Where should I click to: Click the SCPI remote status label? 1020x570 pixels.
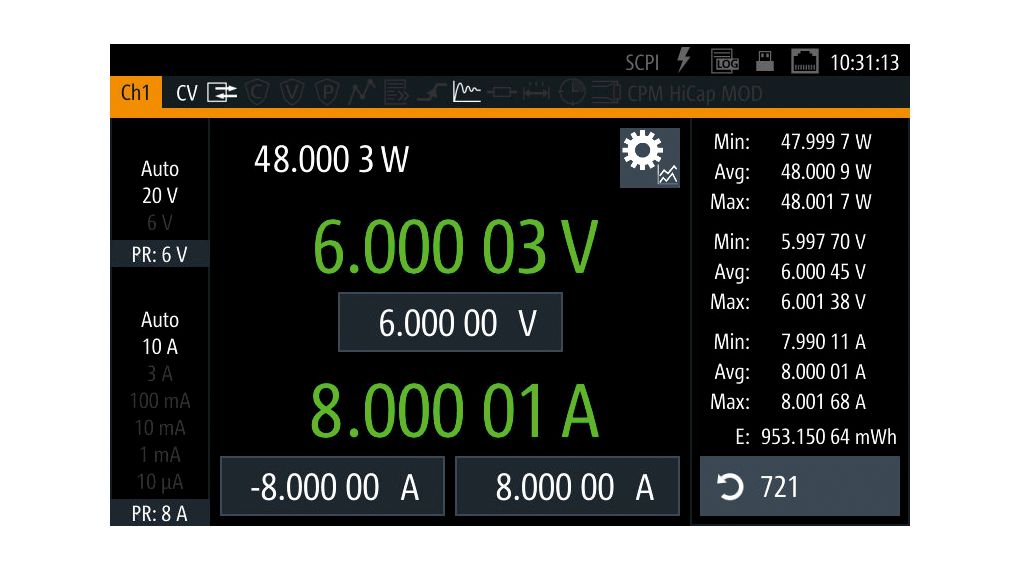pos(642,62)
